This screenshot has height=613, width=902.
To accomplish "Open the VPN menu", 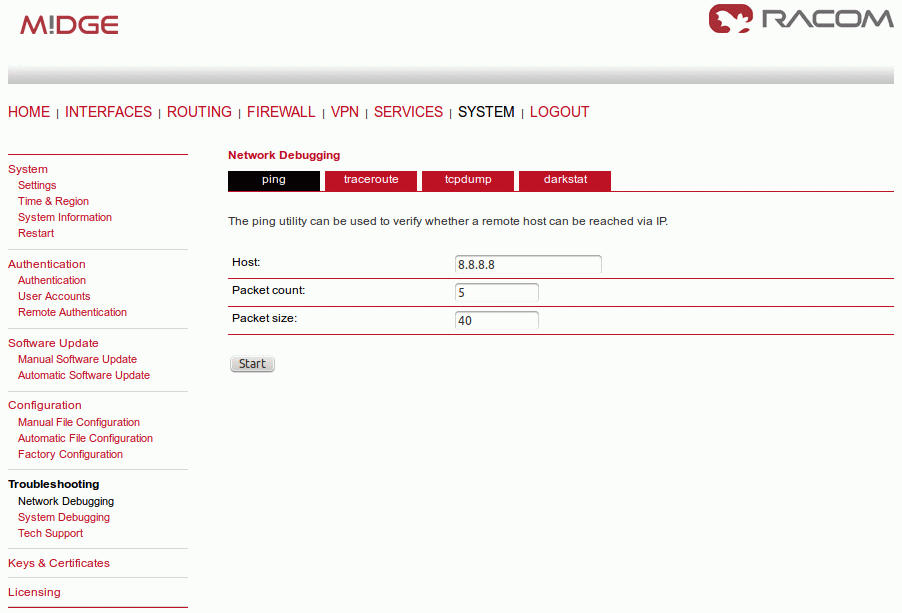I will (345, 112).
